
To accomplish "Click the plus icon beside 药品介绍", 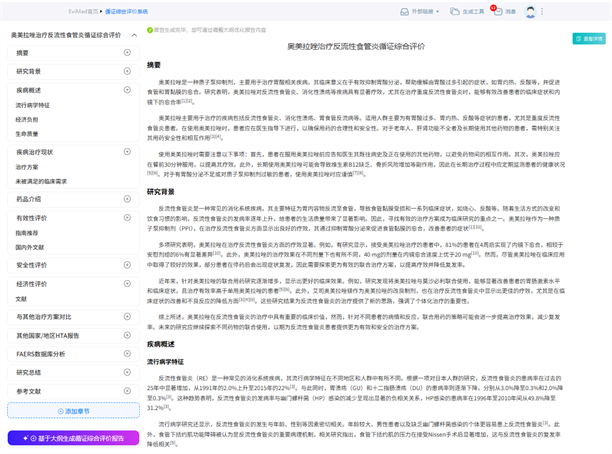I will coord(126,199).
